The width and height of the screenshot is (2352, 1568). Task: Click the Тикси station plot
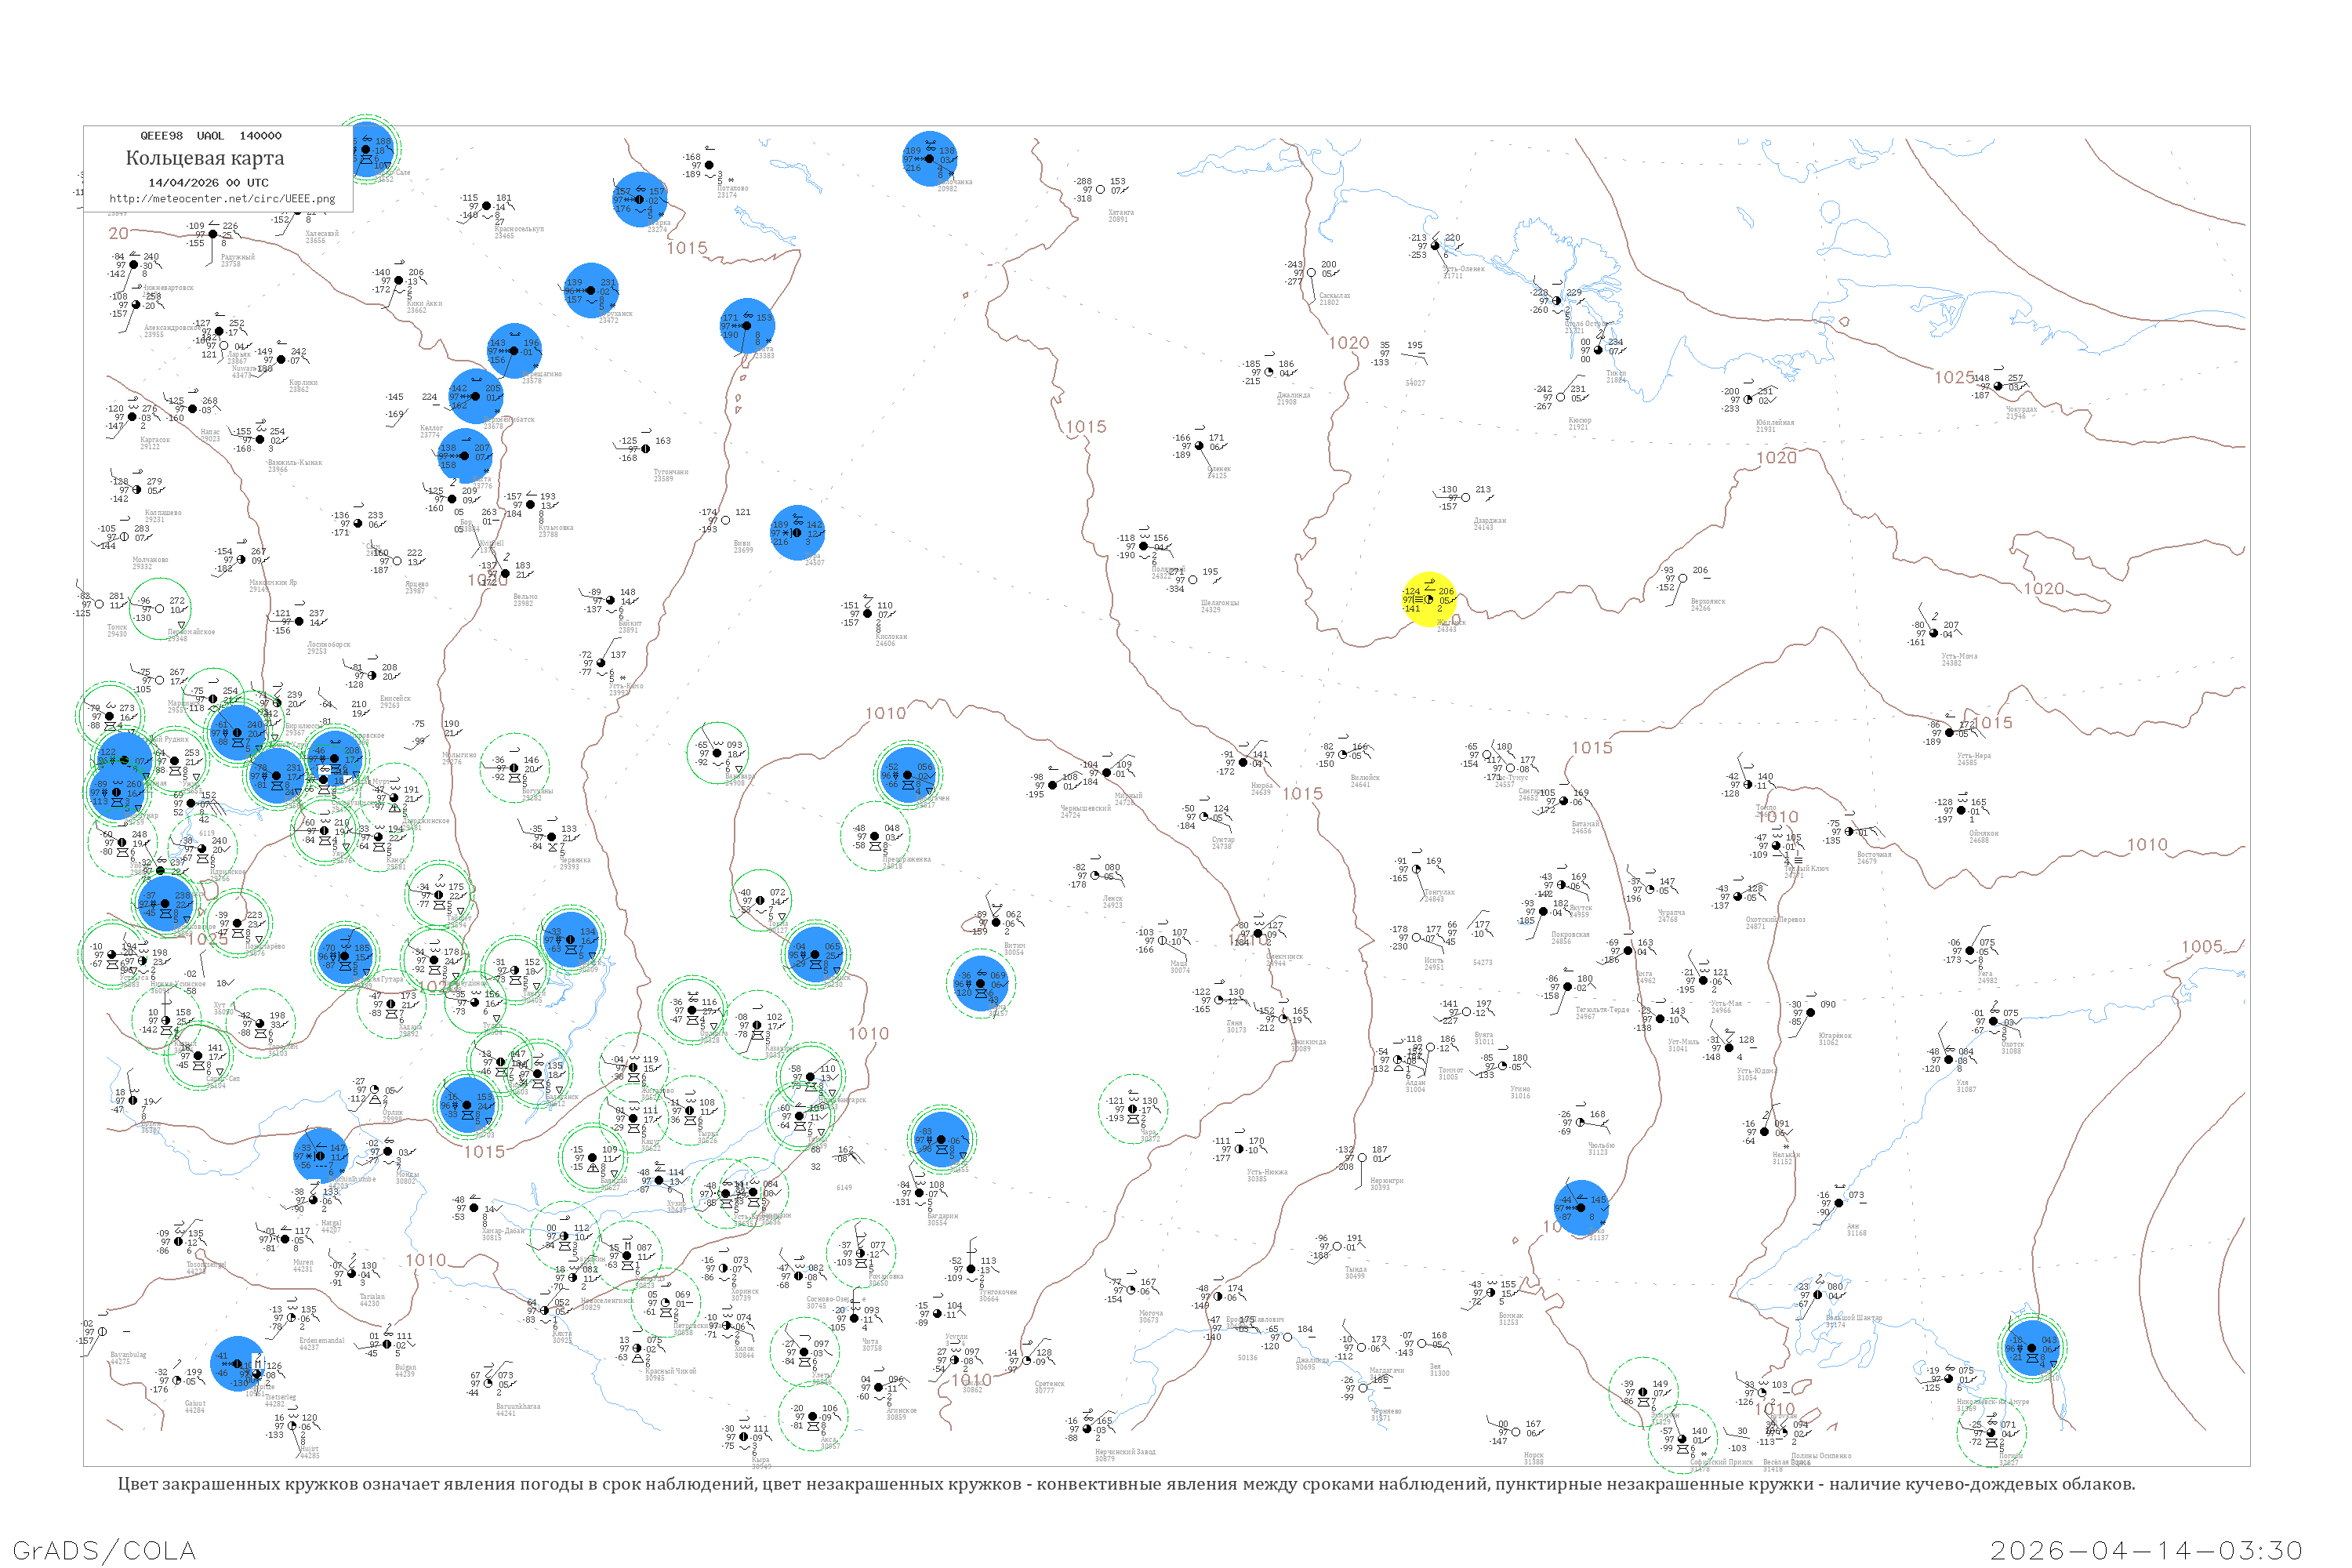tap(1598, 350)
